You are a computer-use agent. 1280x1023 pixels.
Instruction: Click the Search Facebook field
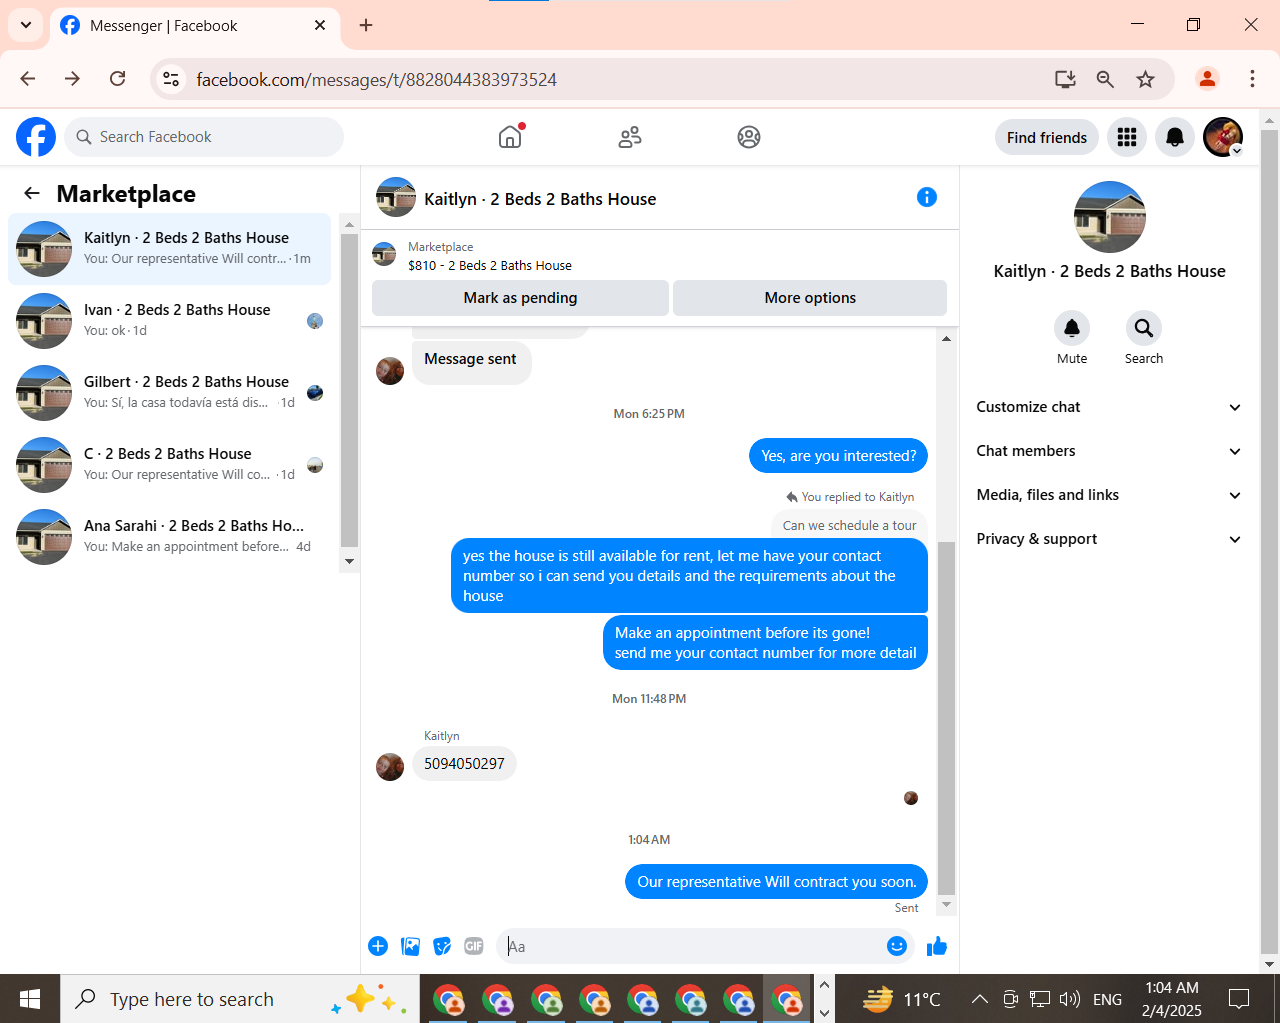[204, 137]
